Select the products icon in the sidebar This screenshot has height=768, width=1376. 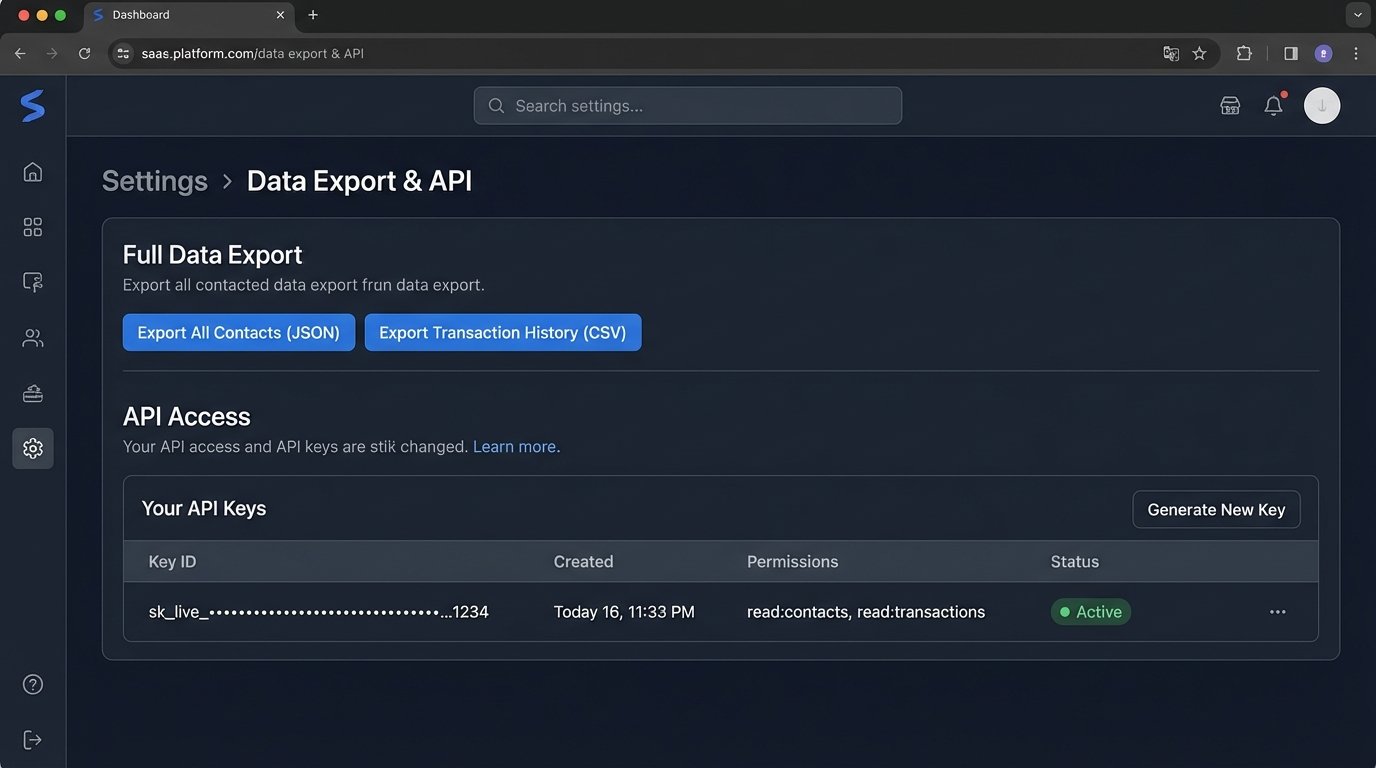[32, 392]
